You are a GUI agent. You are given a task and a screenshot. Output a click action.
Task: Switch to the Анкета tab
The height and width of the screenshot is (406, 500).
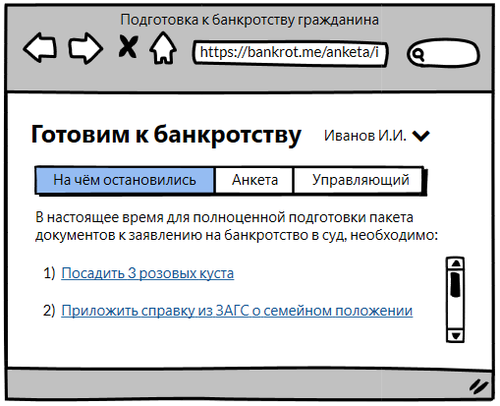(x=254, y=180)
